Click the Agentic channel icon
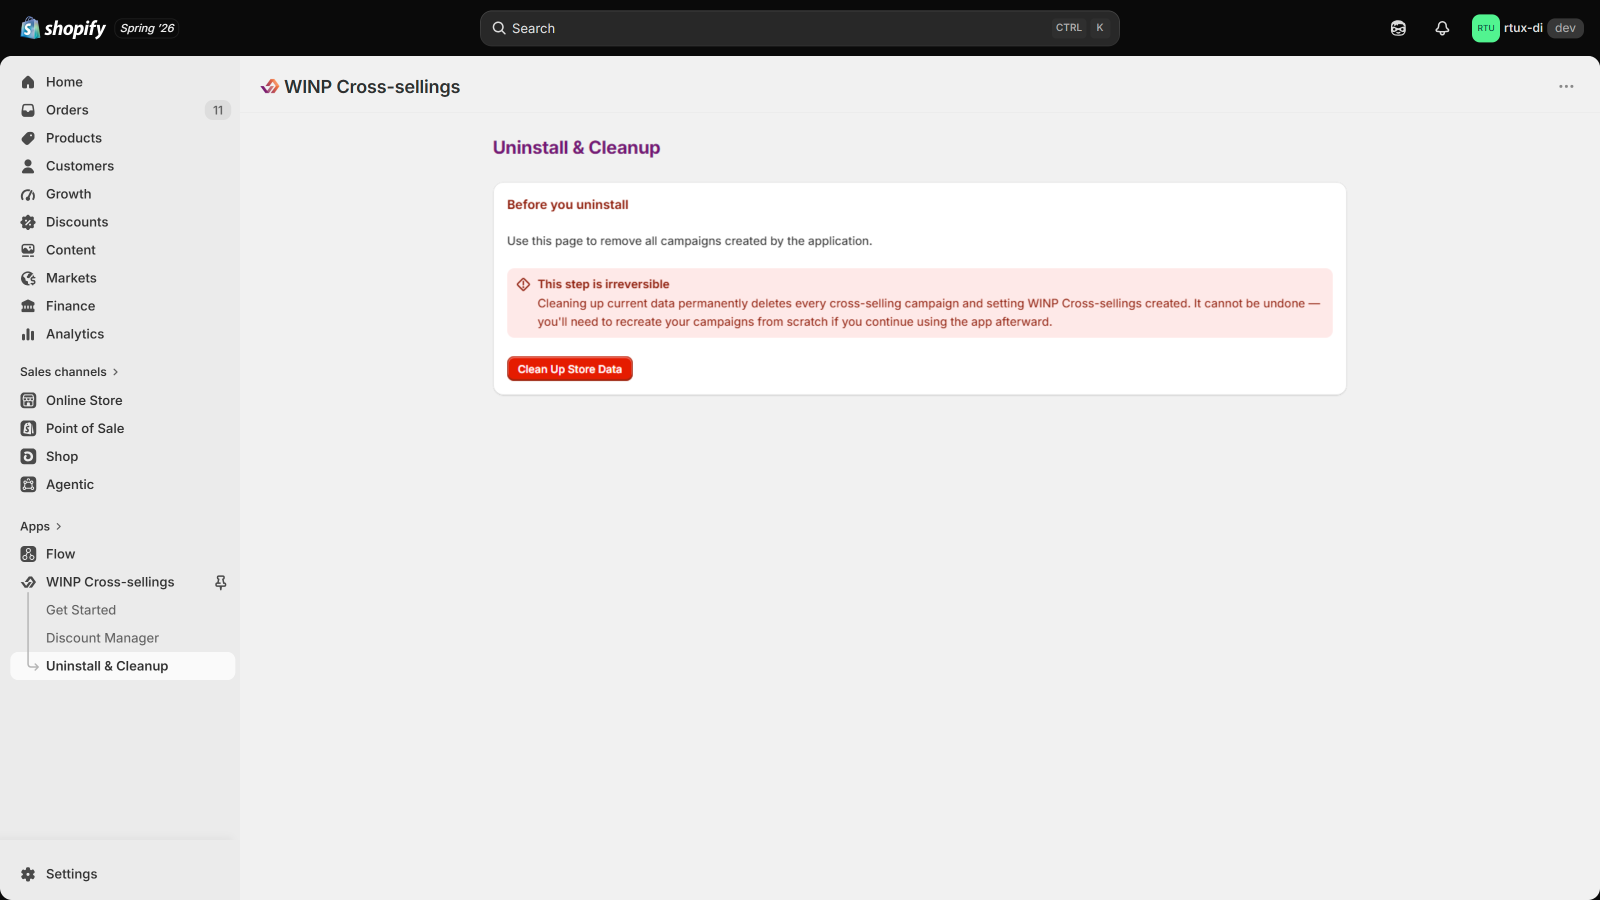The image size is (1600, 900). tap(28, 484)
